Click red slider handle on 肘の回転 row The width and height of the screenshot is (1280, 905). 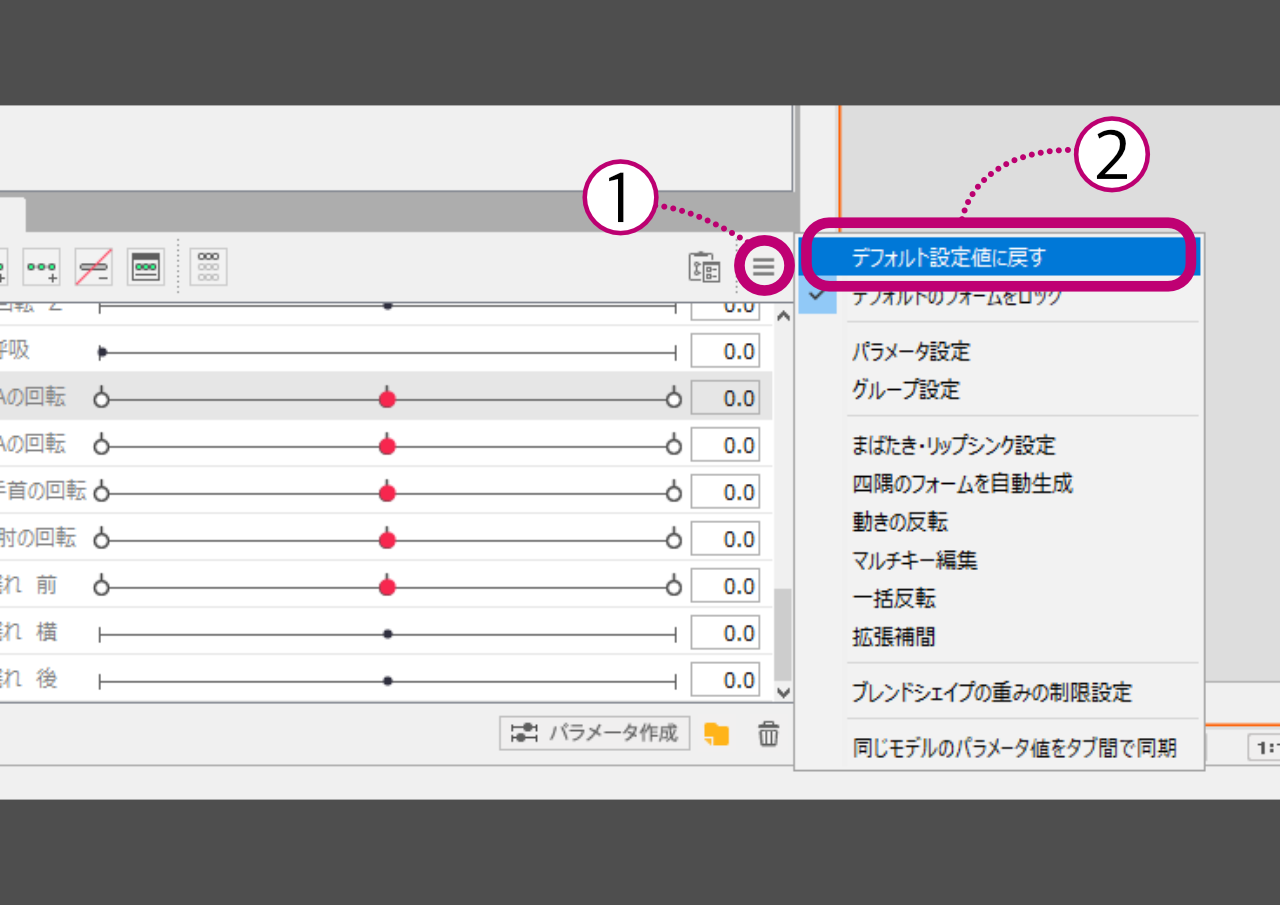point(388,540)
